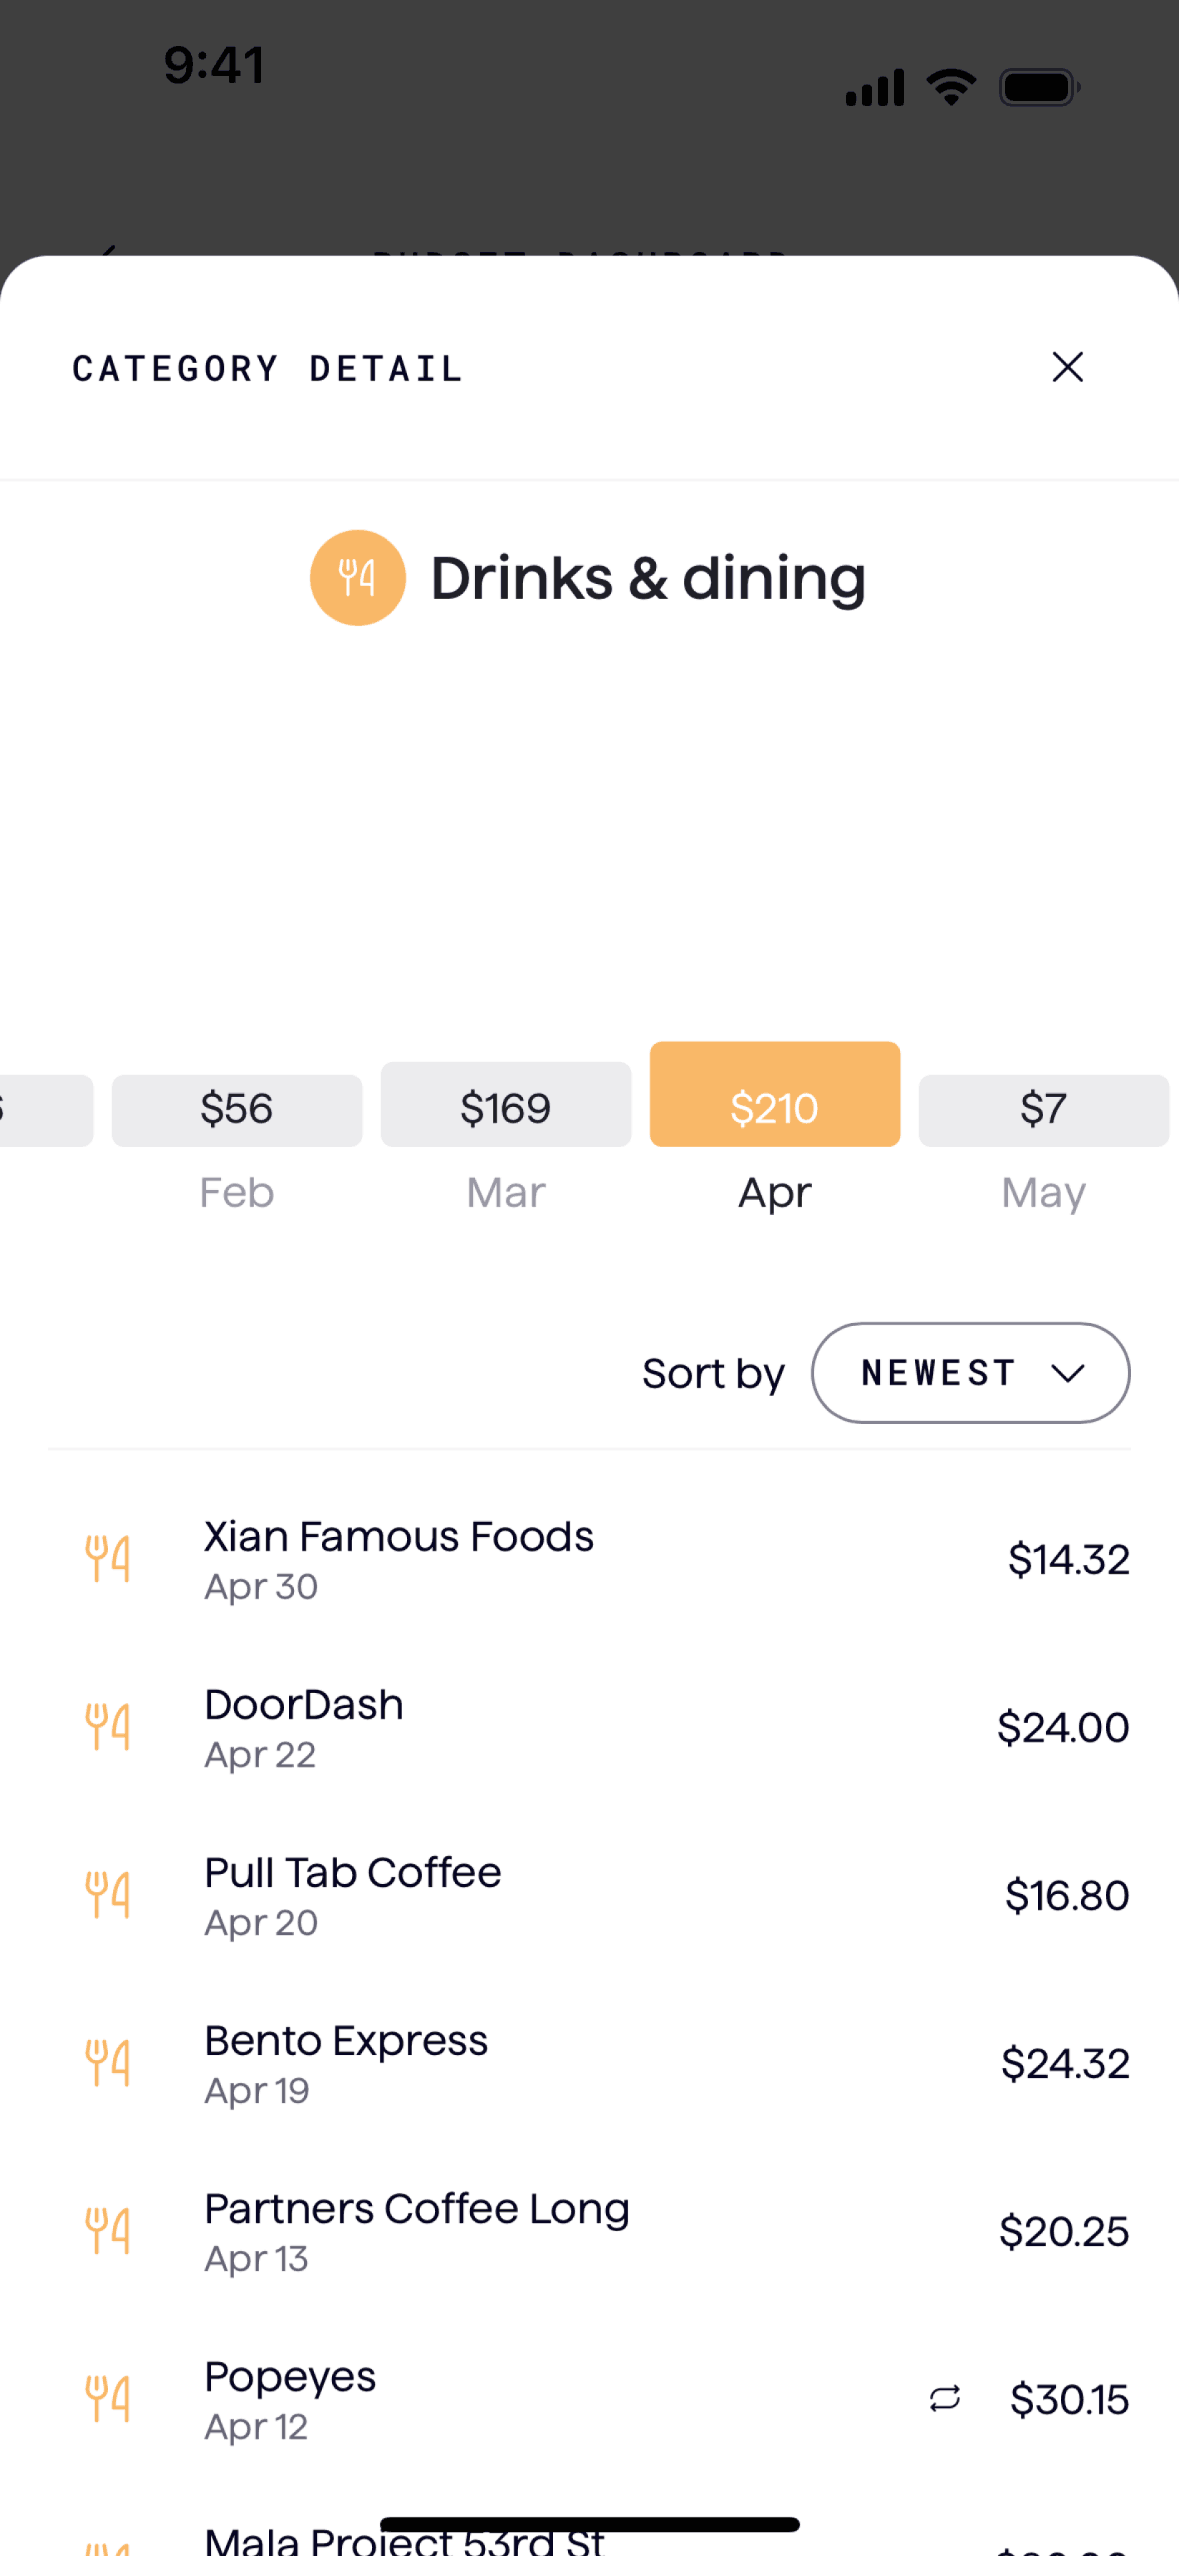Select the Mar $169 month bar

505,1103
